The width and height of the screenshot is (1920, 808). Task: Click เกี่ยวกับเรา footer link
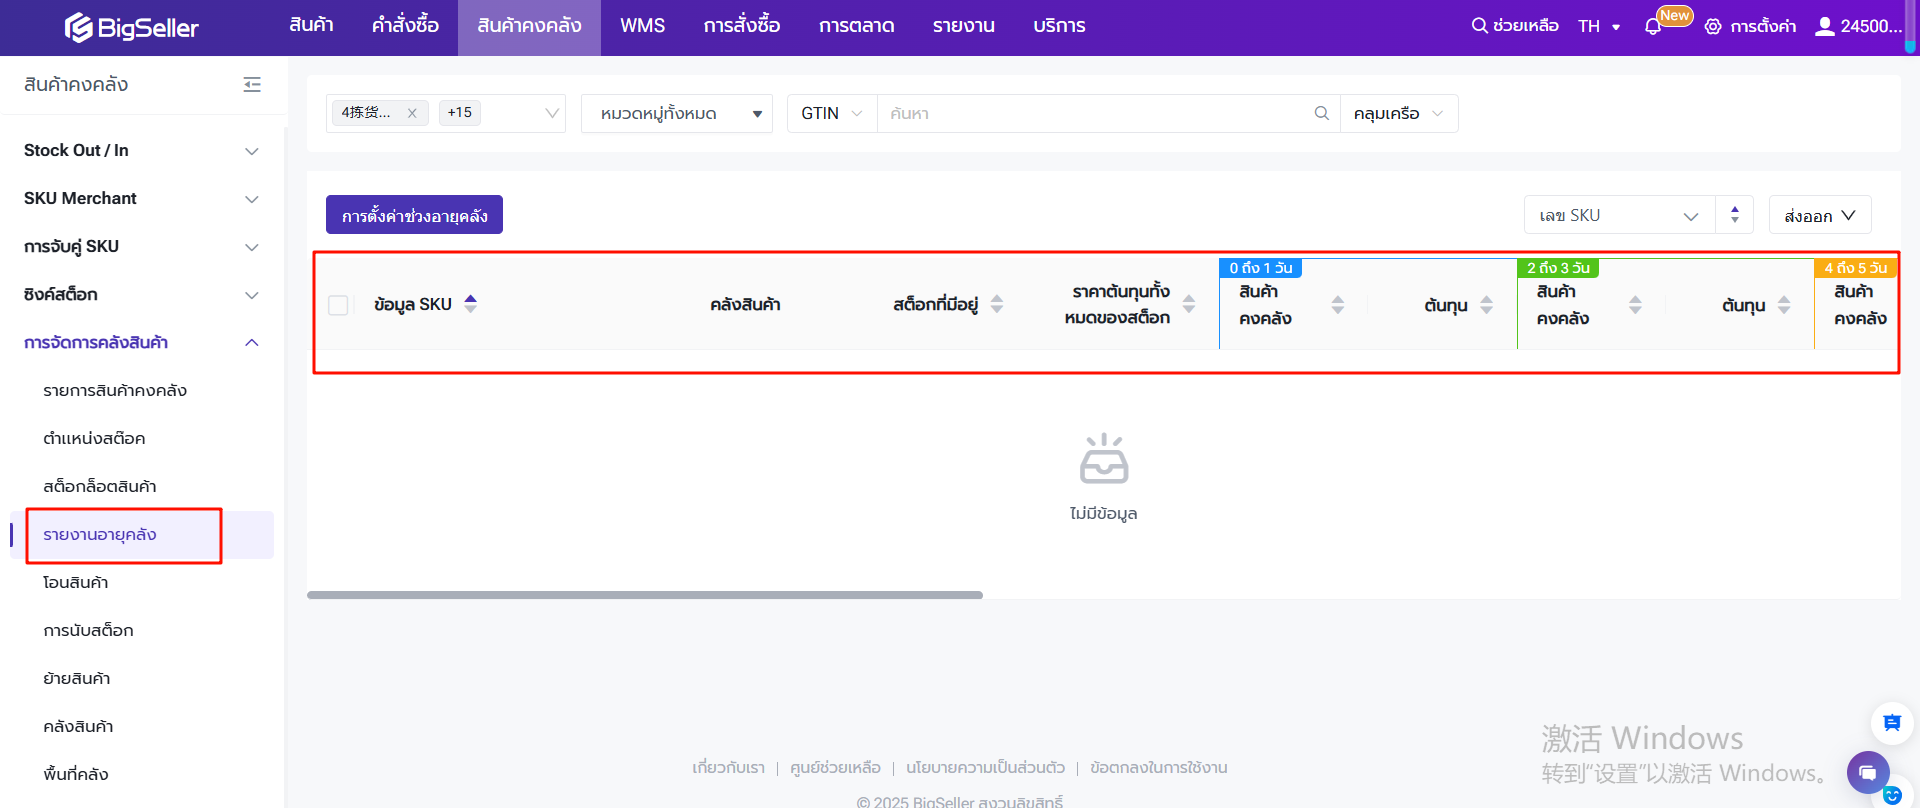728,768
